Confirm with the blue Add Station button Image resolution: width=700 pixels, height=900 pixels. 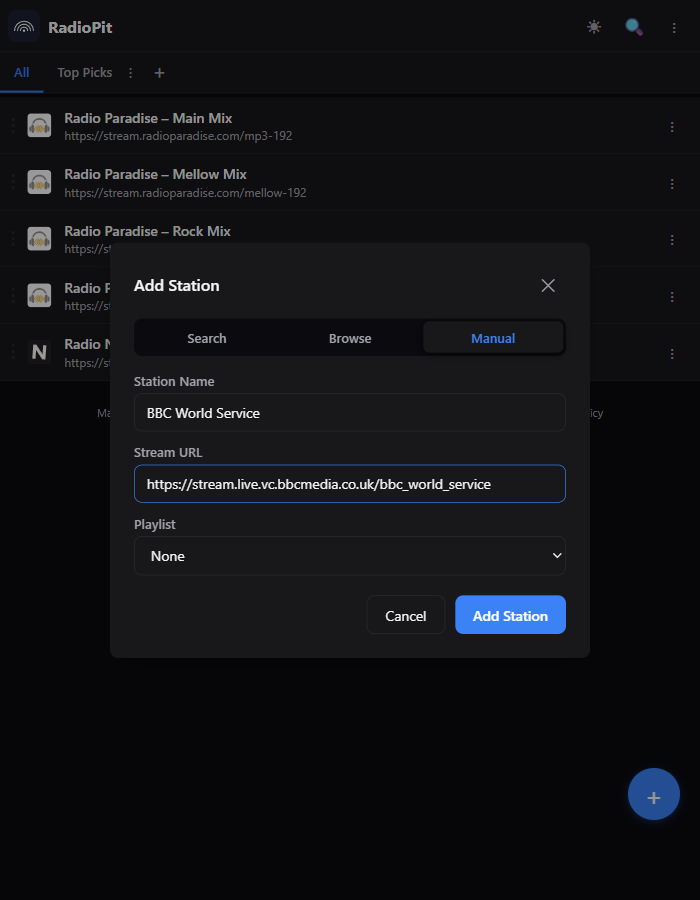click(510, 615)
